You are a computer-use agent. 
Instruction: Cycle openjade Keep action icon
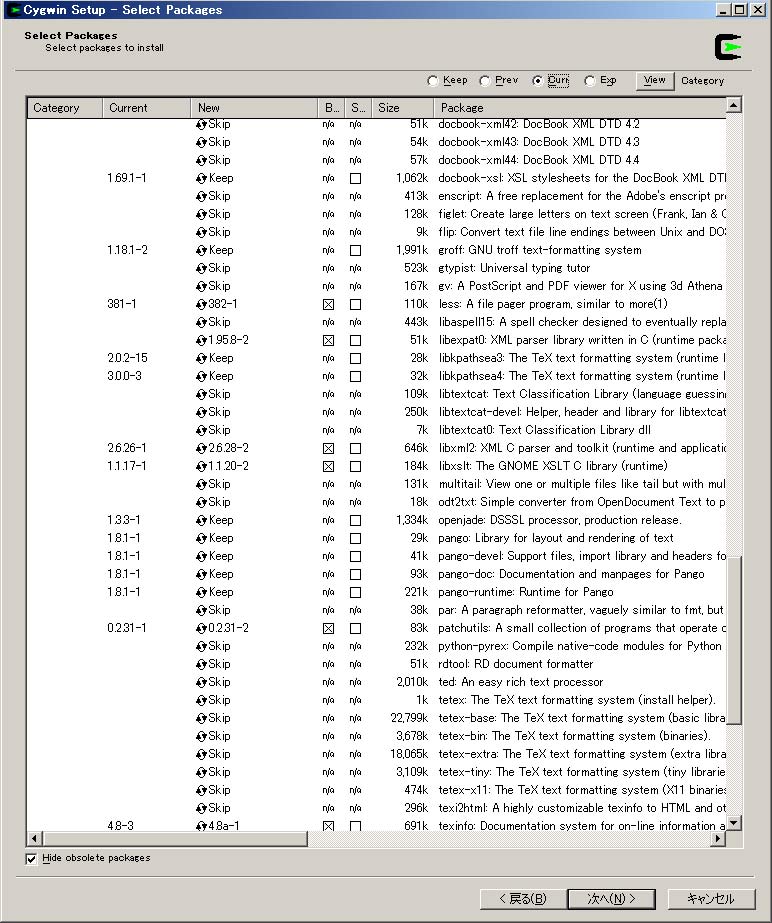pyautogui.click(x=201, y=520)
